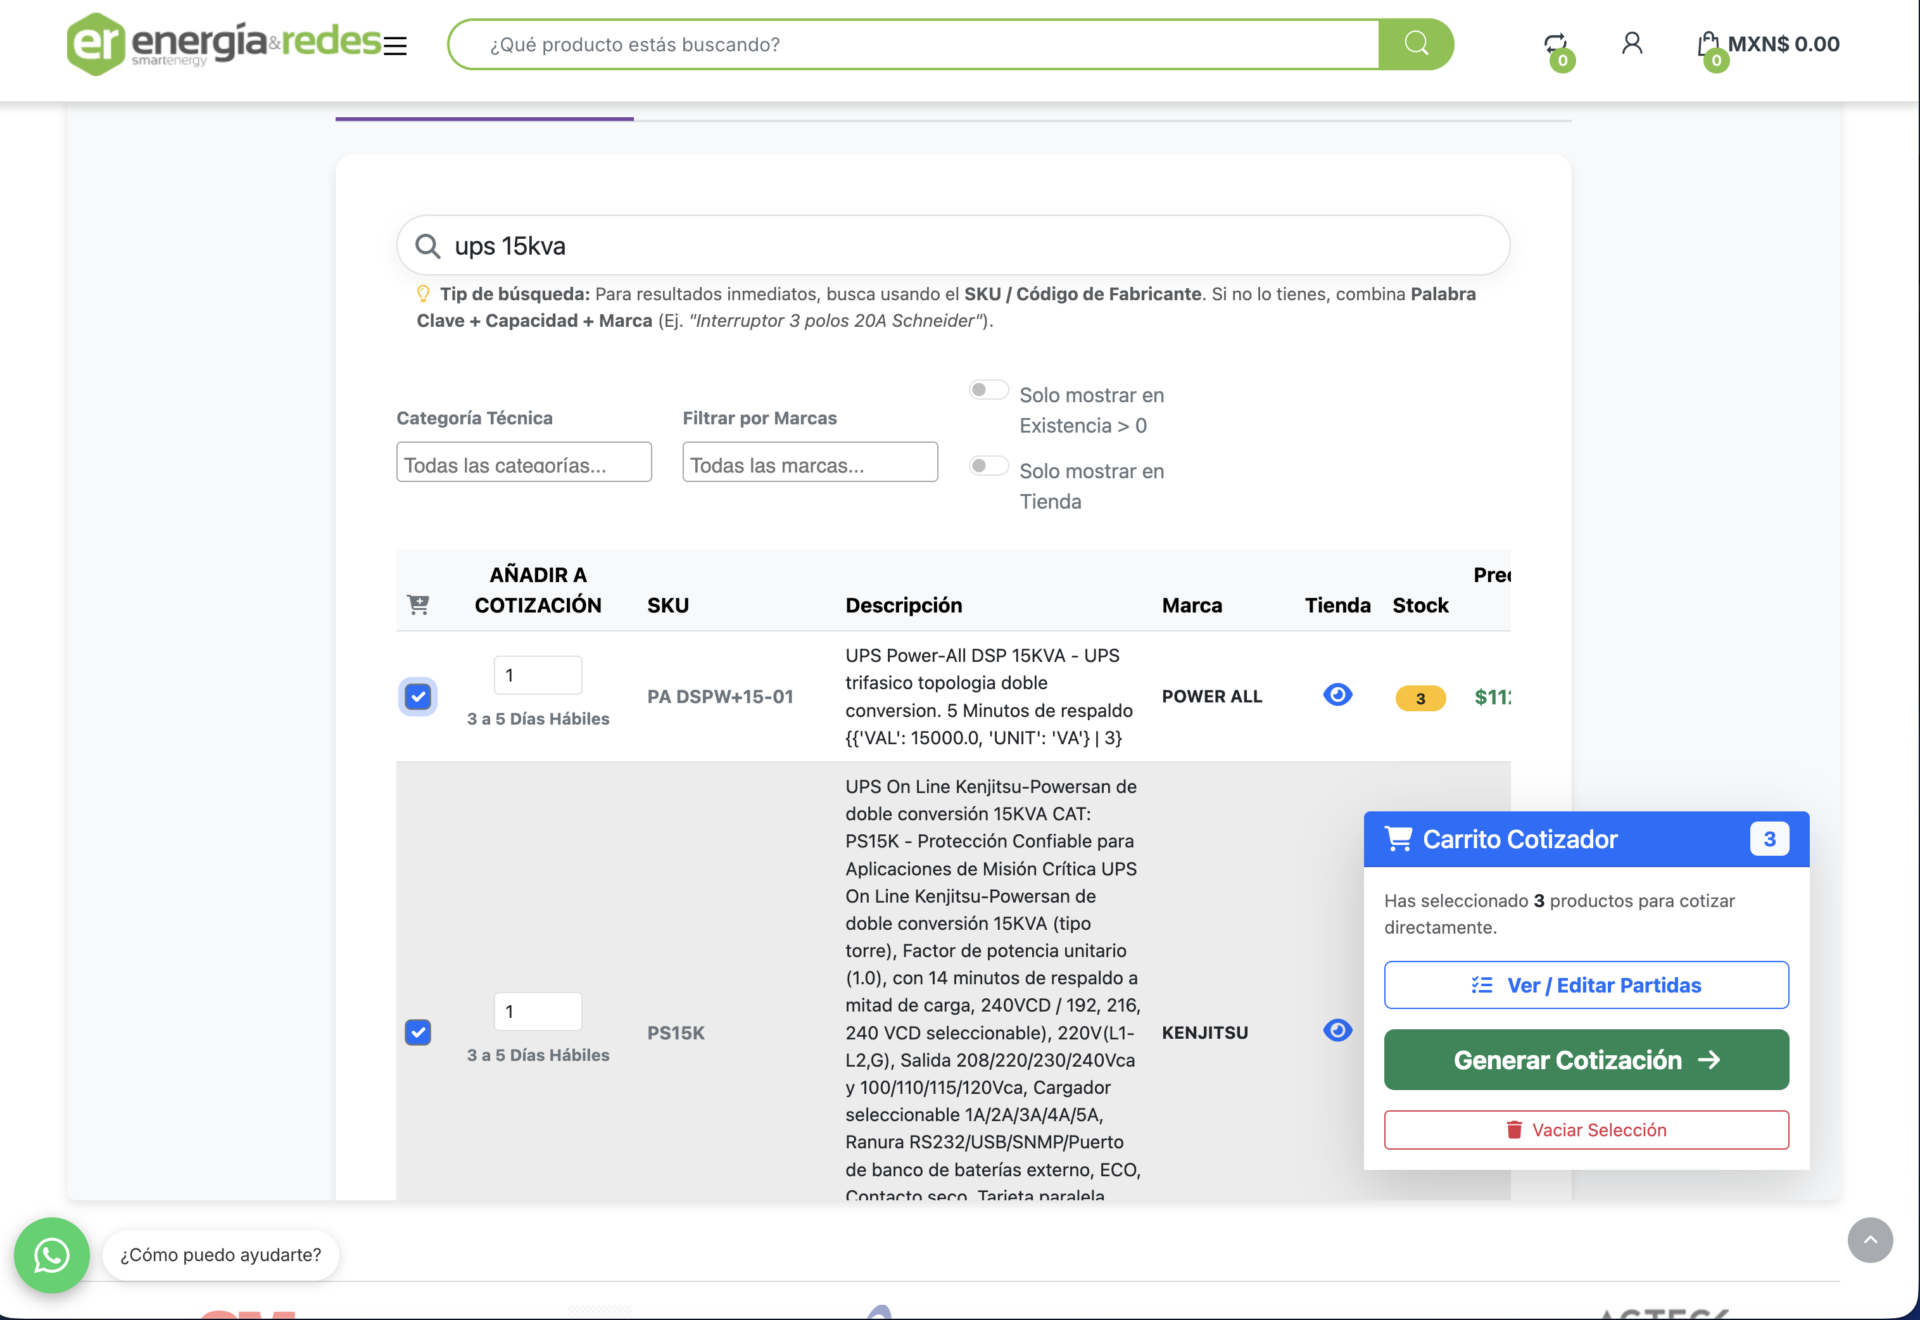Click the cart icon in table header
This screenshot has height=1320, width=1920.
418,604
